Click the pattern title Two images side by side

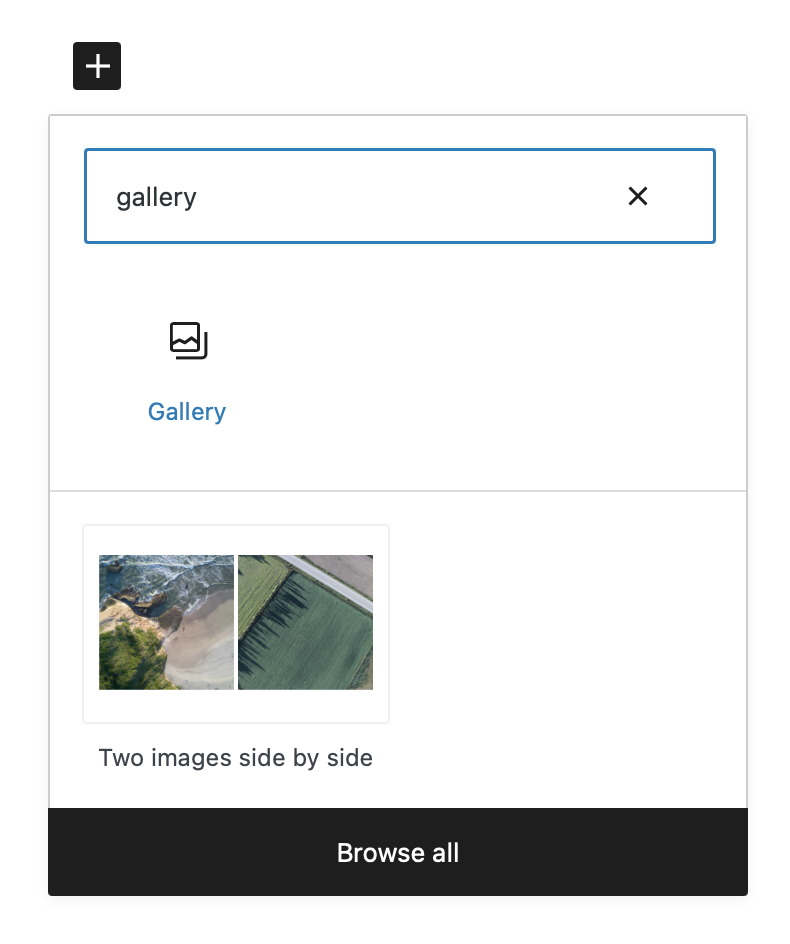click(235, 758)
